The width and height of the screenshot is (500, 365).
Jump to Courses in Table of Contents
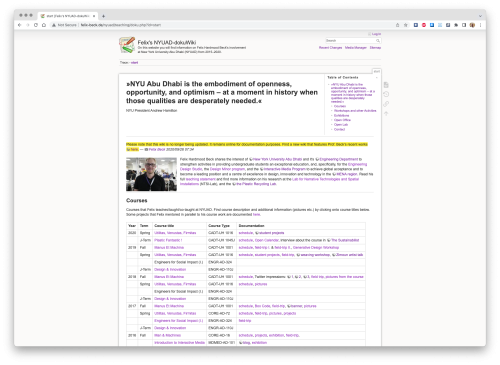[x=340, y=106]
